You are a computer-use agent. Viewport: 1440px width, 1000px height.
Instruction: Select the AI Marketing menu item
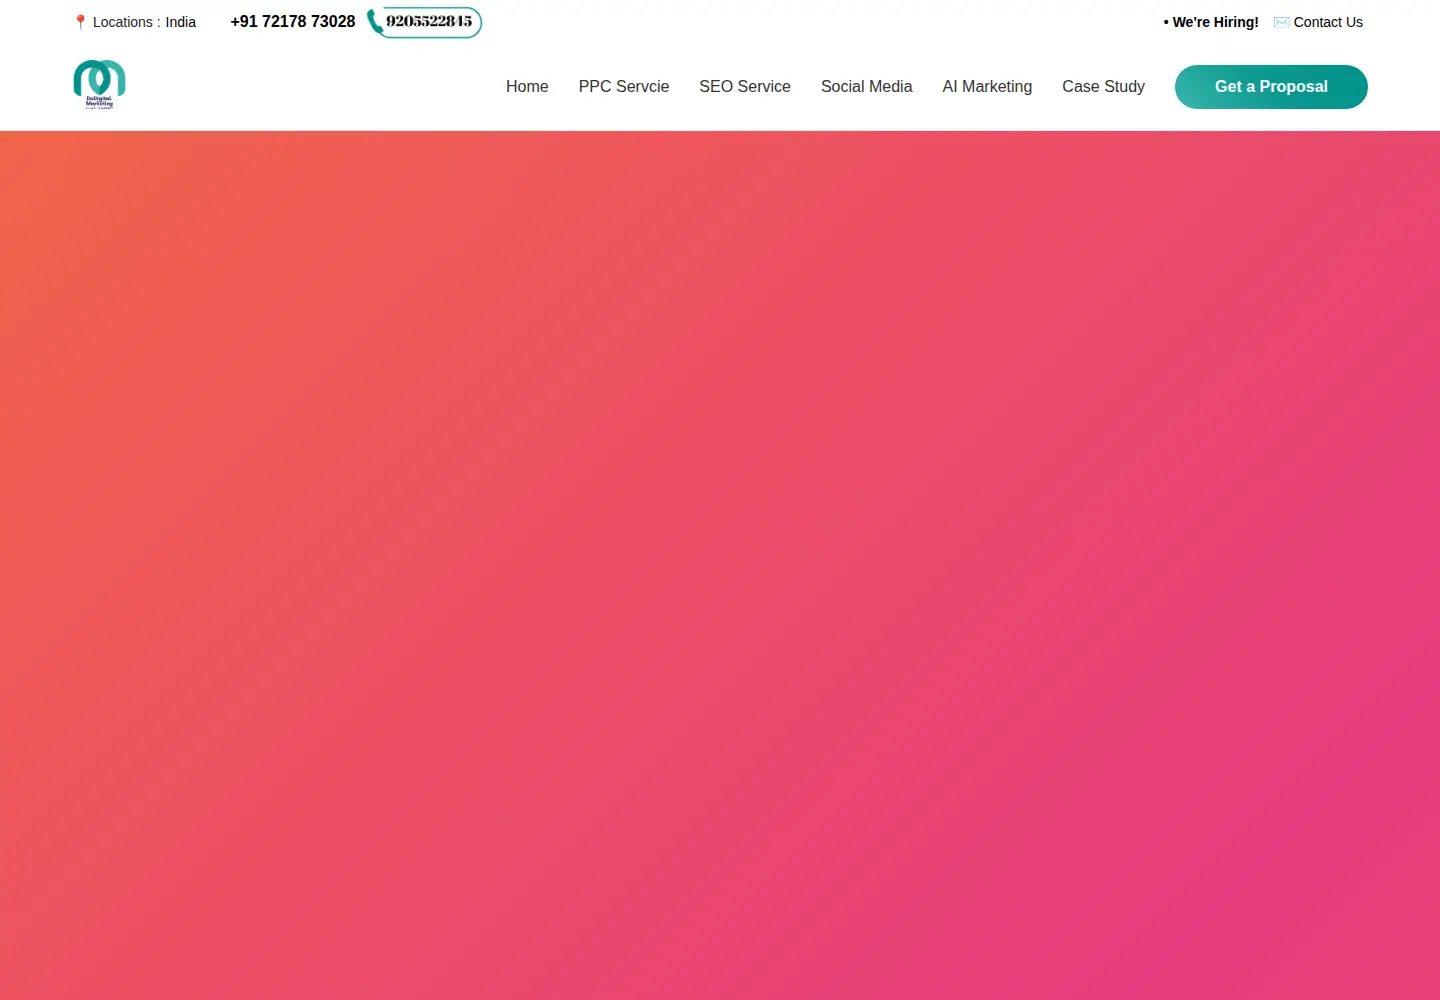(x=987, y=87)
